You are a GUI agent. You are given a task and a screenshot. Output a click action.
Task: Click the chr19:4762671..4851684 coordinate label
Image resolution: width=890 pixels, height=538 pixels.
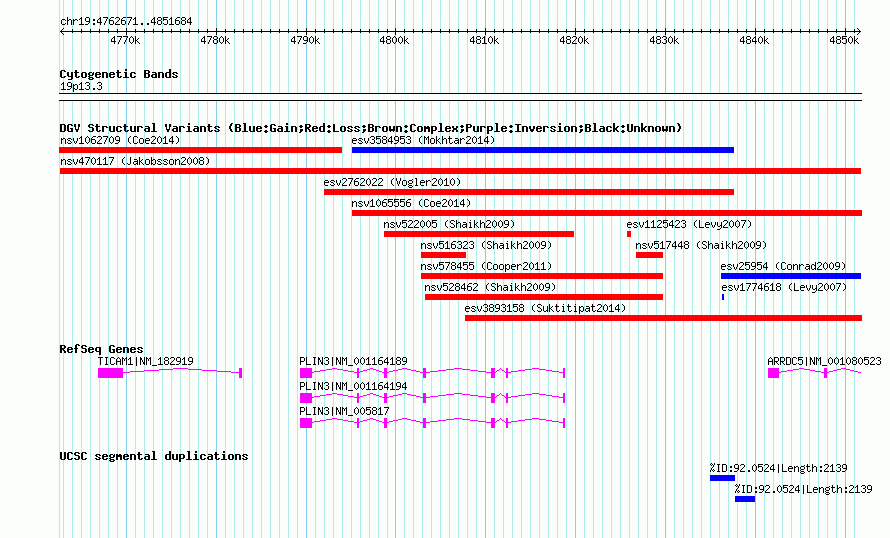[126, 21]
